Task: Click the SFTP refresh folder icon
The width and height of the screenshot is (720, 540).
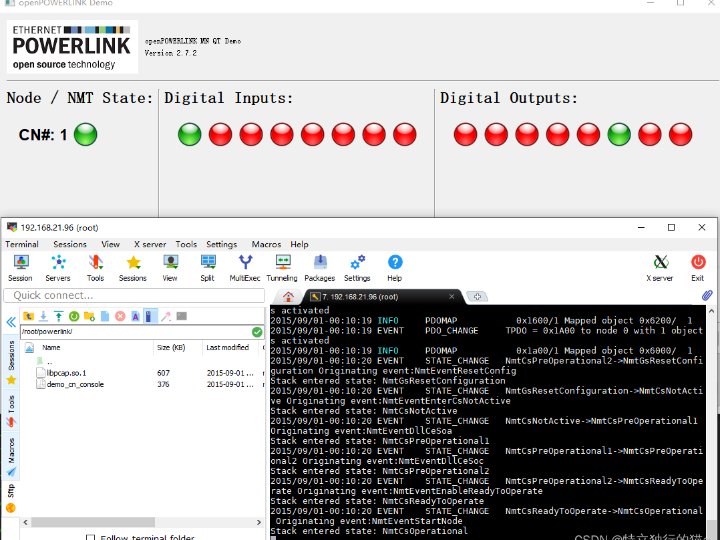Action: [x=74, y=316]
